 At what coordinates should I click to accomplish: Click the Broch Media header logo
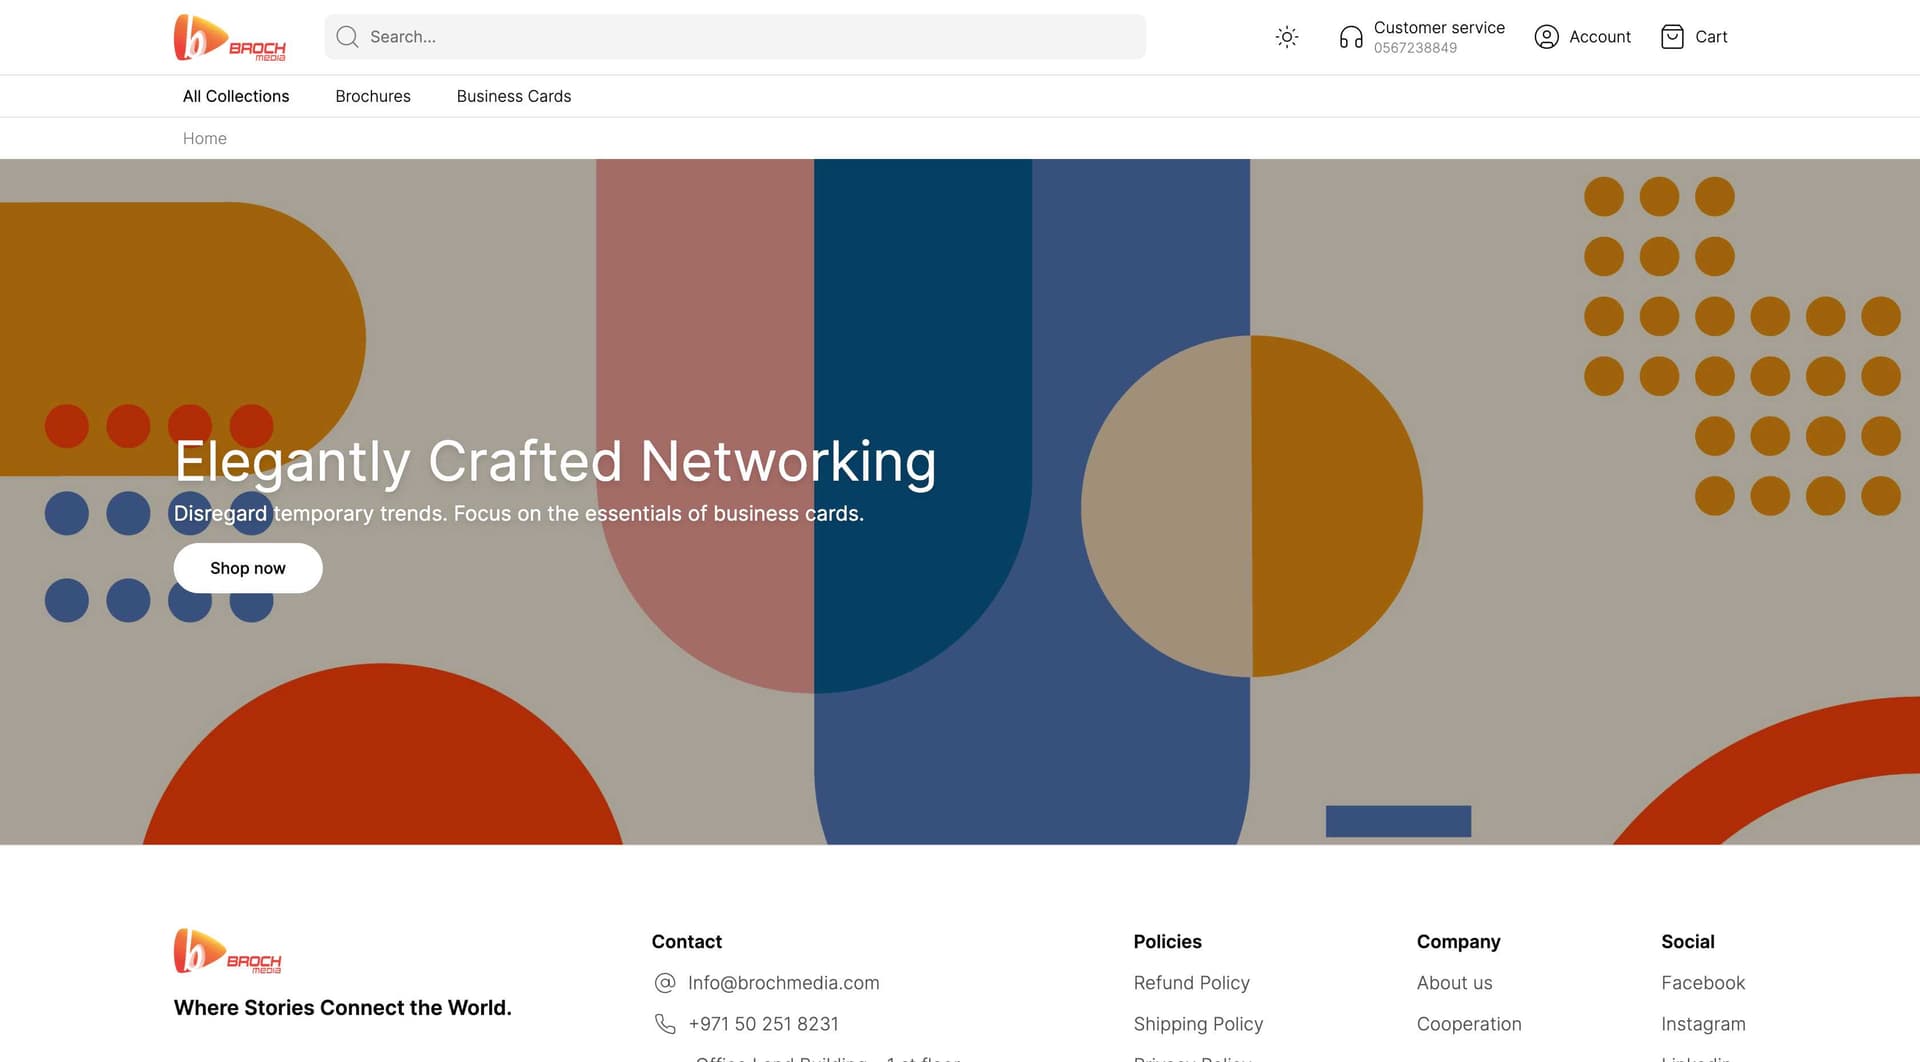(230, 37)
